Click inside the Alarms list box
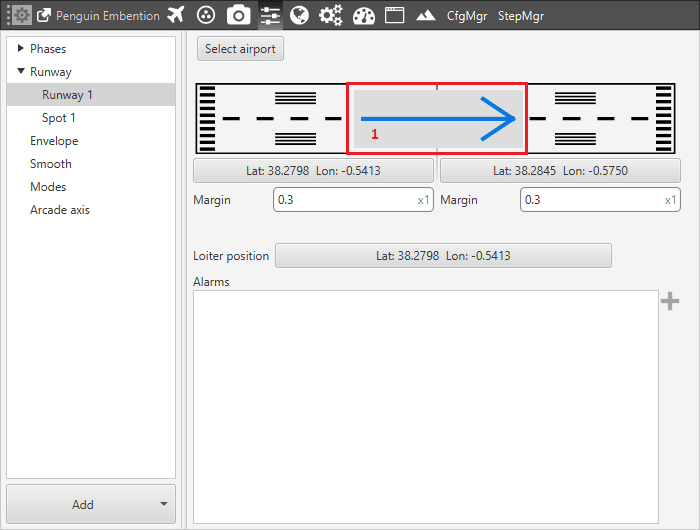 [x=426, y=407]
